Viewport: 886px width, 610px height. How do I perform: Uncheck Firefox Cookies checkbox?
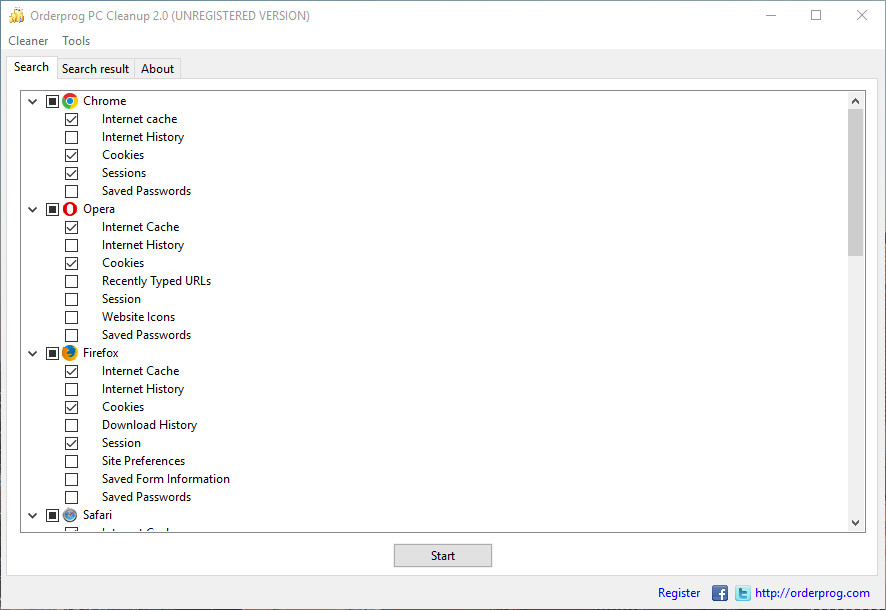(71, 407)
